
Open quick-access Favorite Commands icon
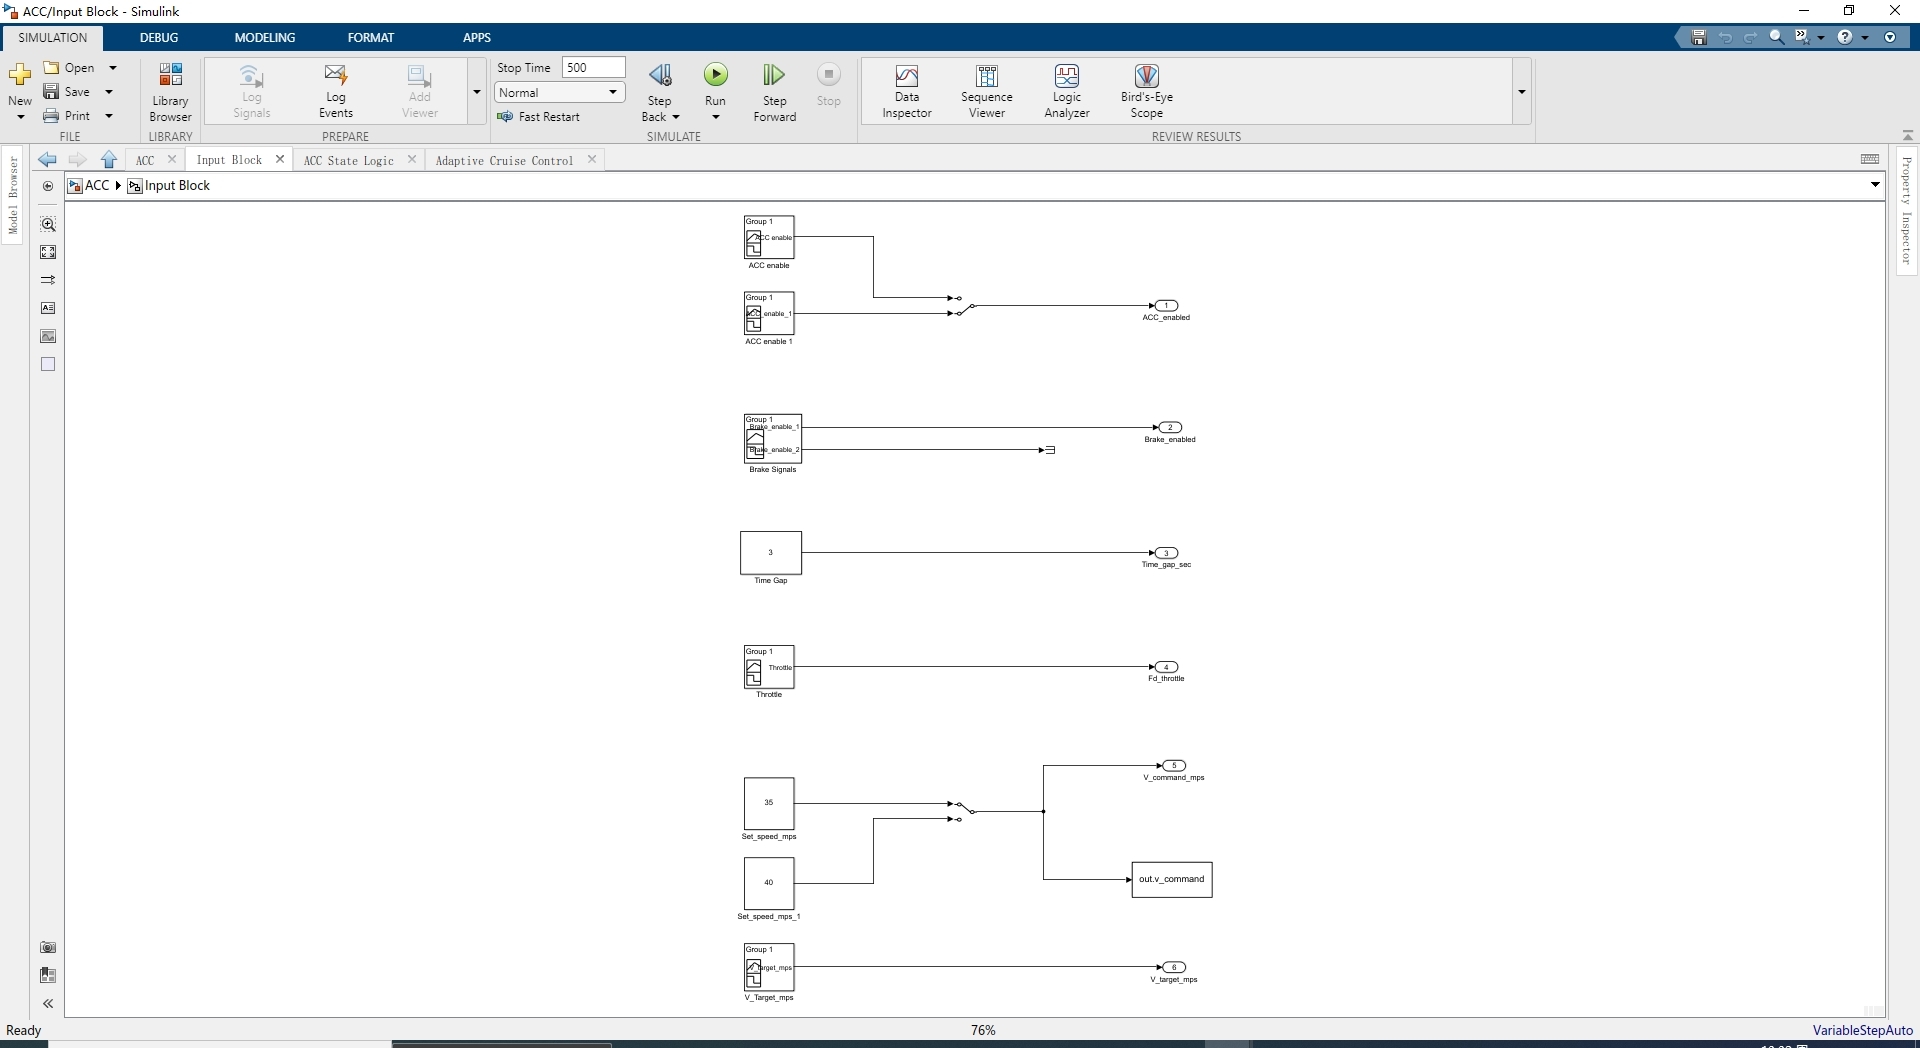pos(1803,37)
